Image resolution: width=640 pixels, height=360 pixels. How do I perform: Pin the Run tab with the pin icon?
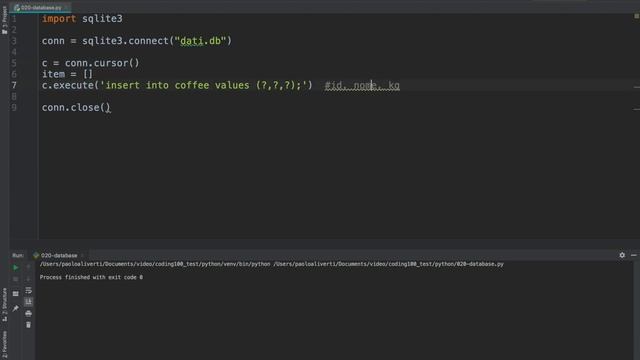(x=16, y=309)
